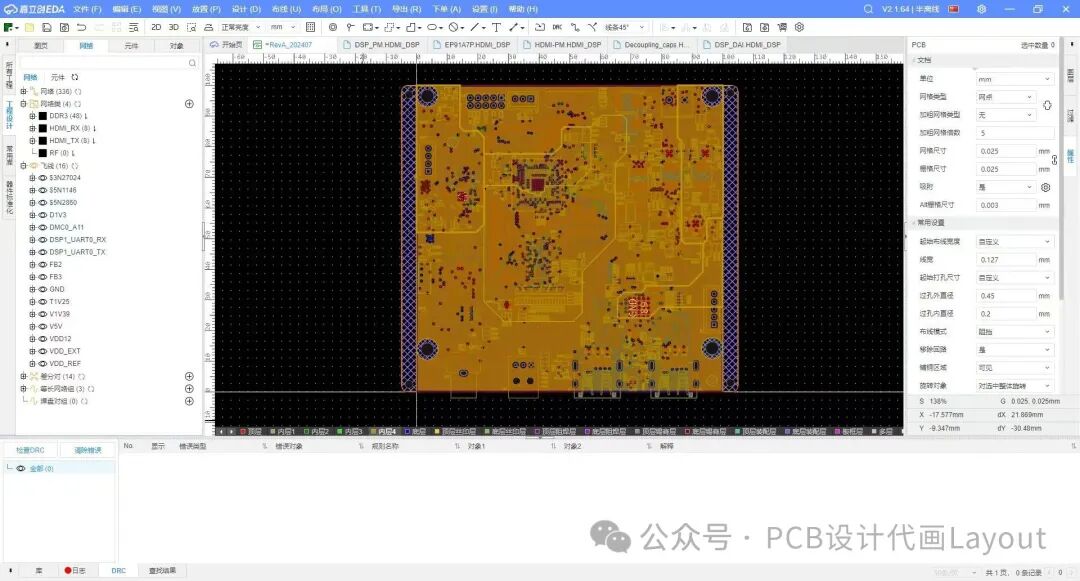Click the refresh icon beside 元件 tab
Viewport: 1080px width, 581px height.
[75, 77]
